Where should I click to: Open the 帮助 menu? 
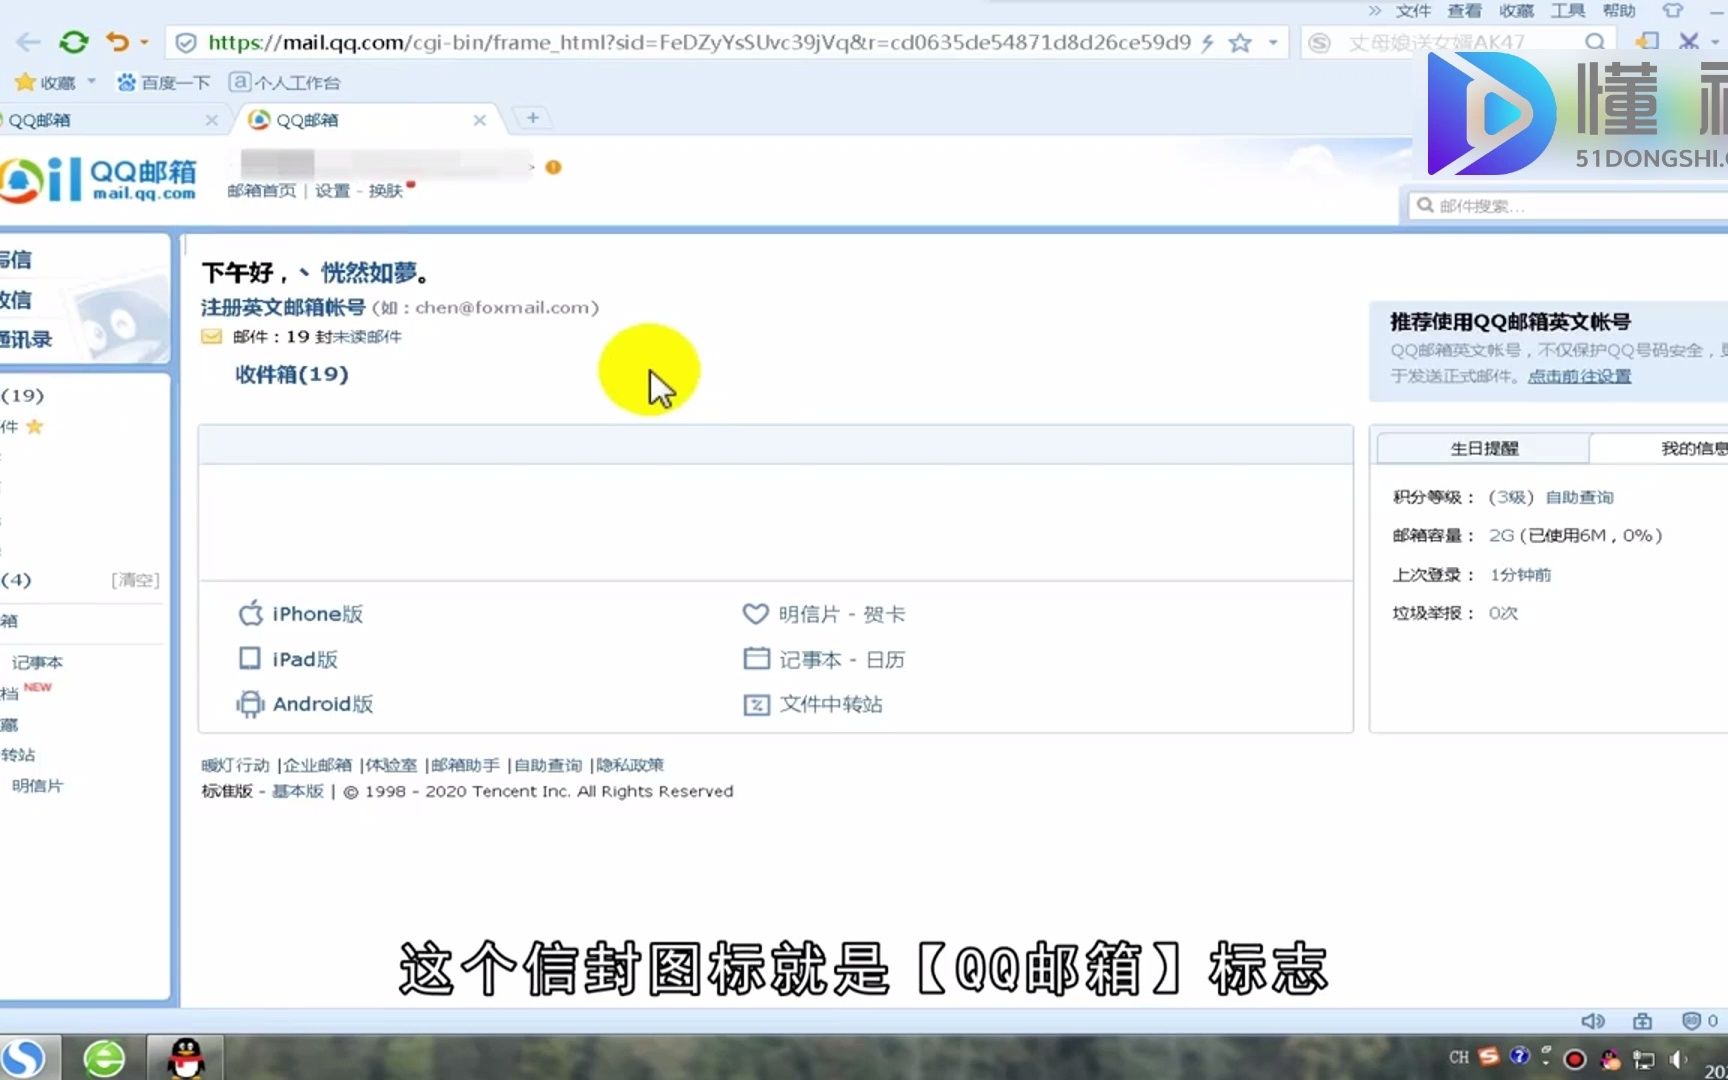pyautogui.click(x=1619, y=11)
